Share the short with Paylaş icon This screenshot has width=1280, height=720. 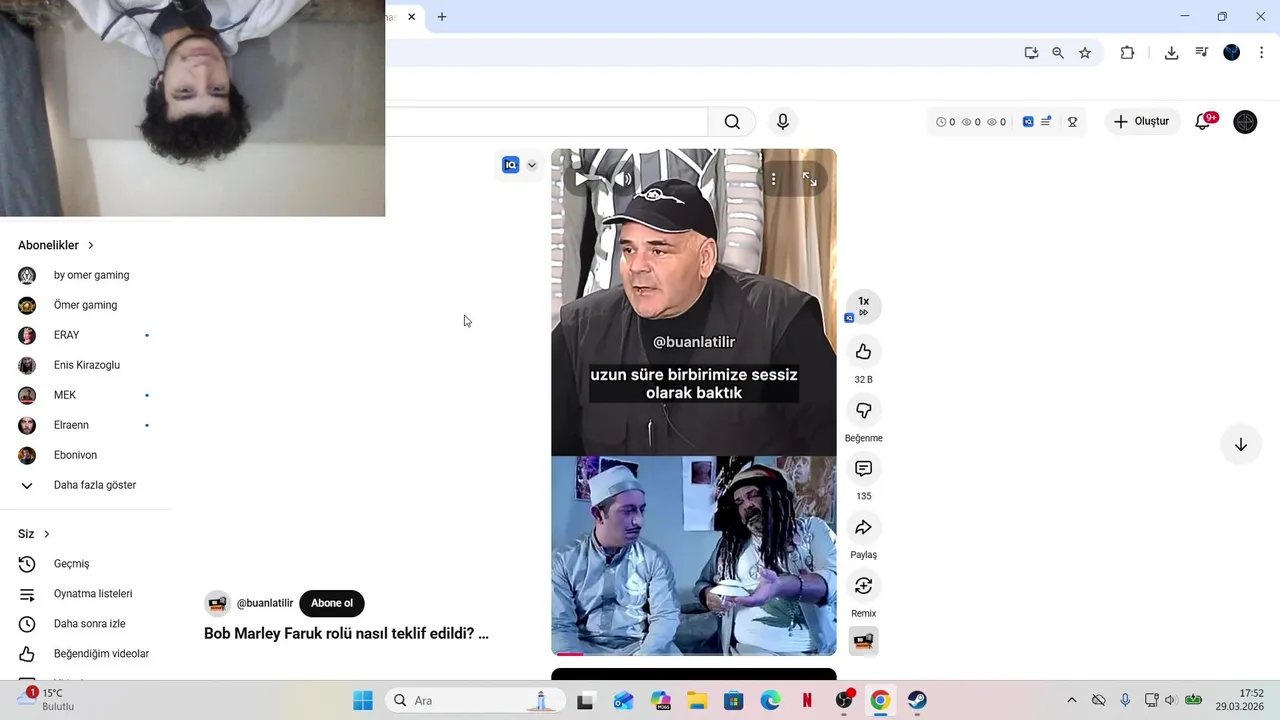tap(864, 527)
